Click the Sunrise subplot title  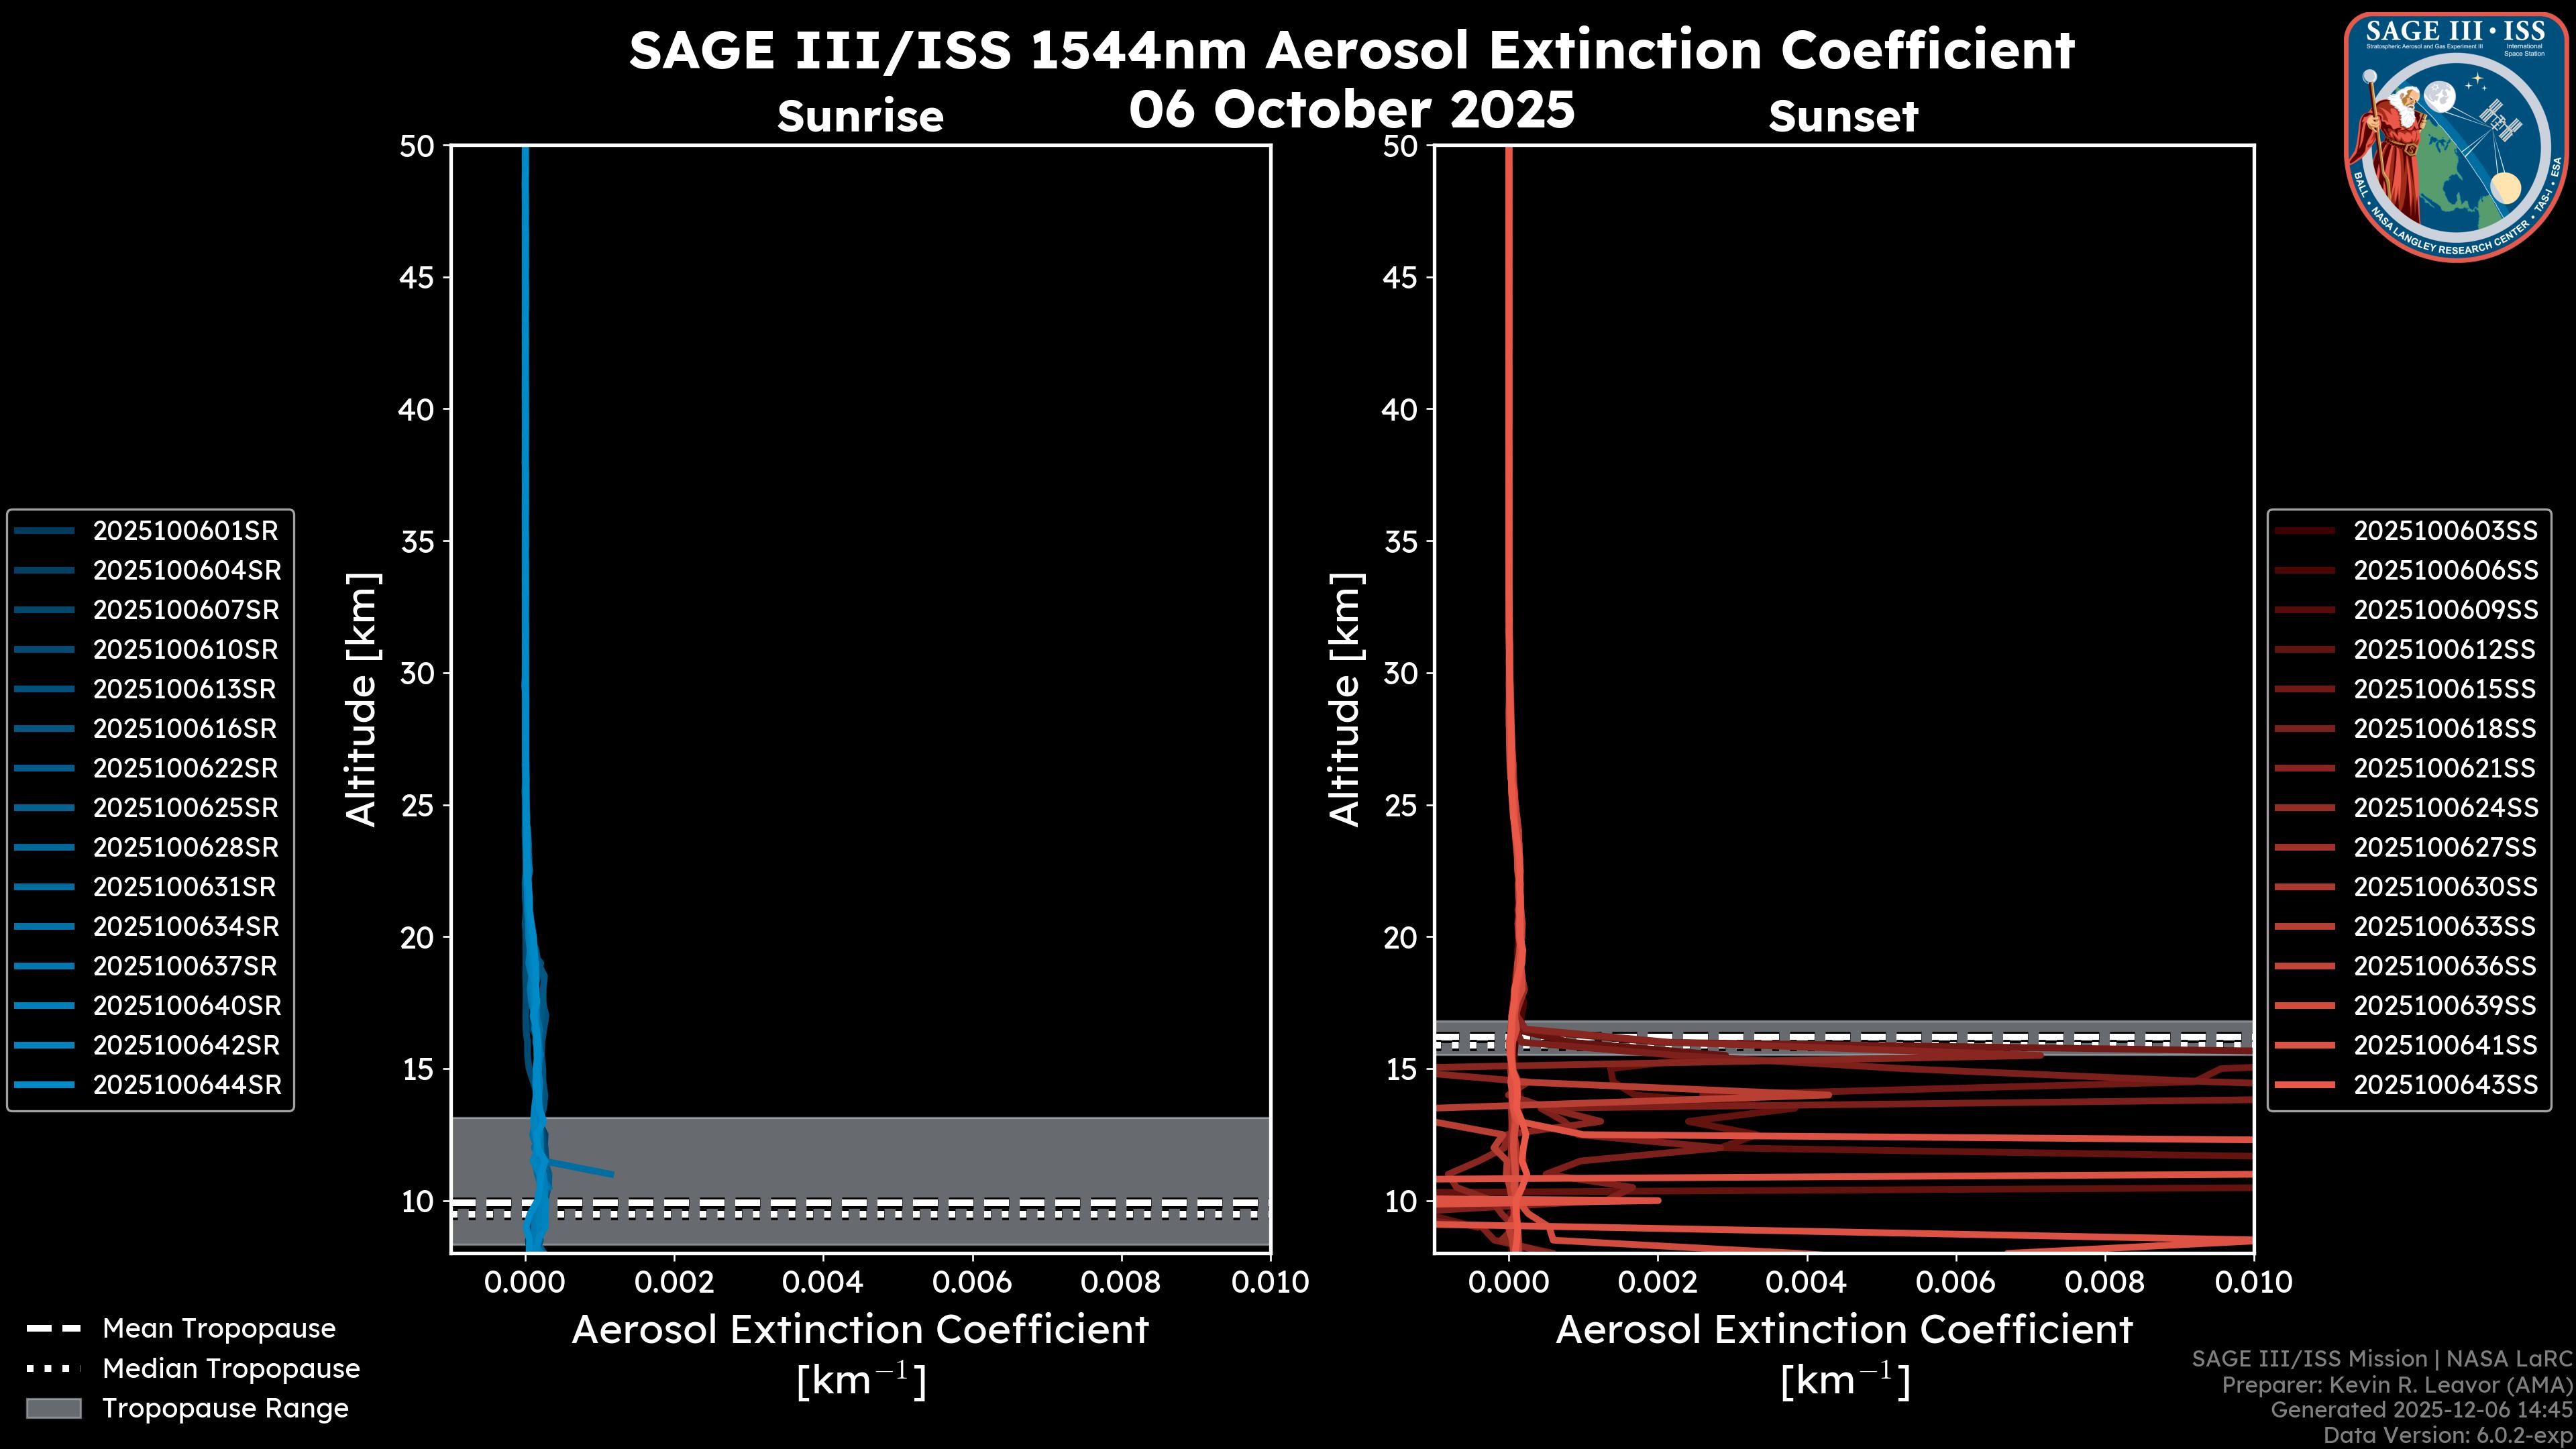click(860, 117)
